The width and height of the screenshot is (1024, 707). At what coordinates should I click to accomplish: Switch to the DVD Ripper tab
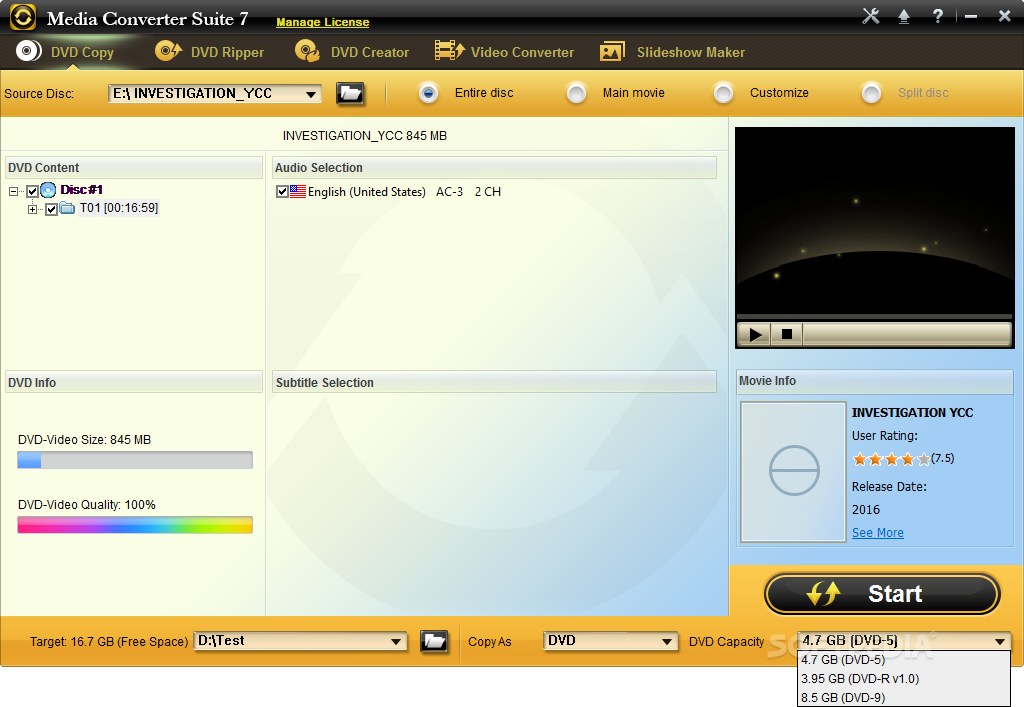[x=210, y=52]
